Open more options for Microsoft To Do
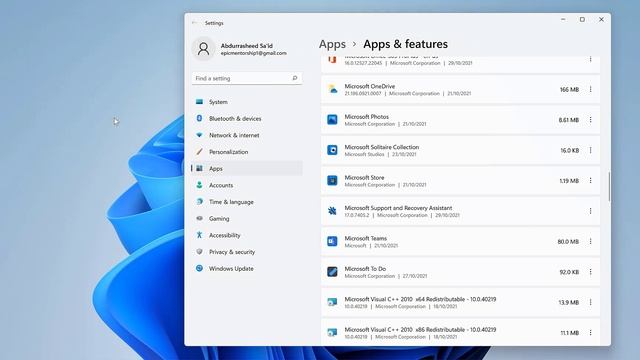640x360 pixels. coord(590,272)
